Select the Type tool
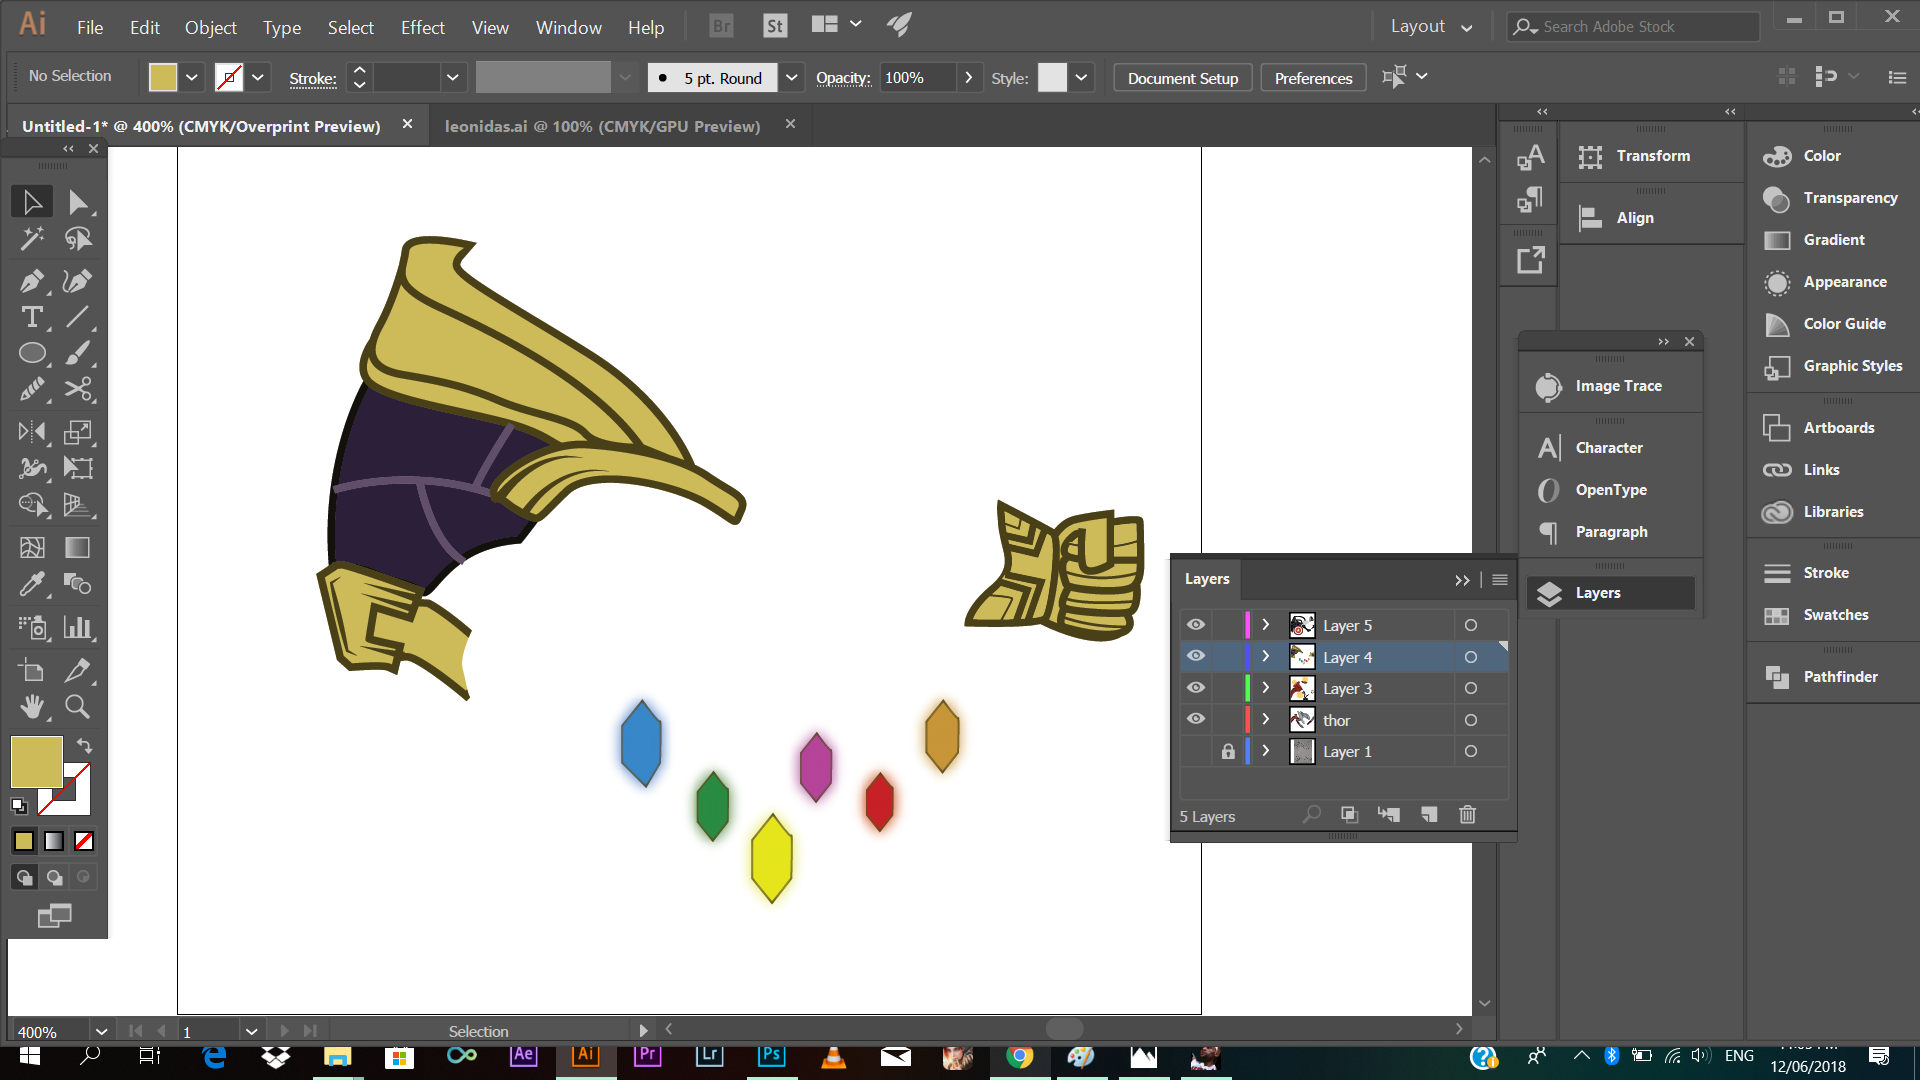The height and width of the screenshot is (1080, 1920). pos(32,317)
